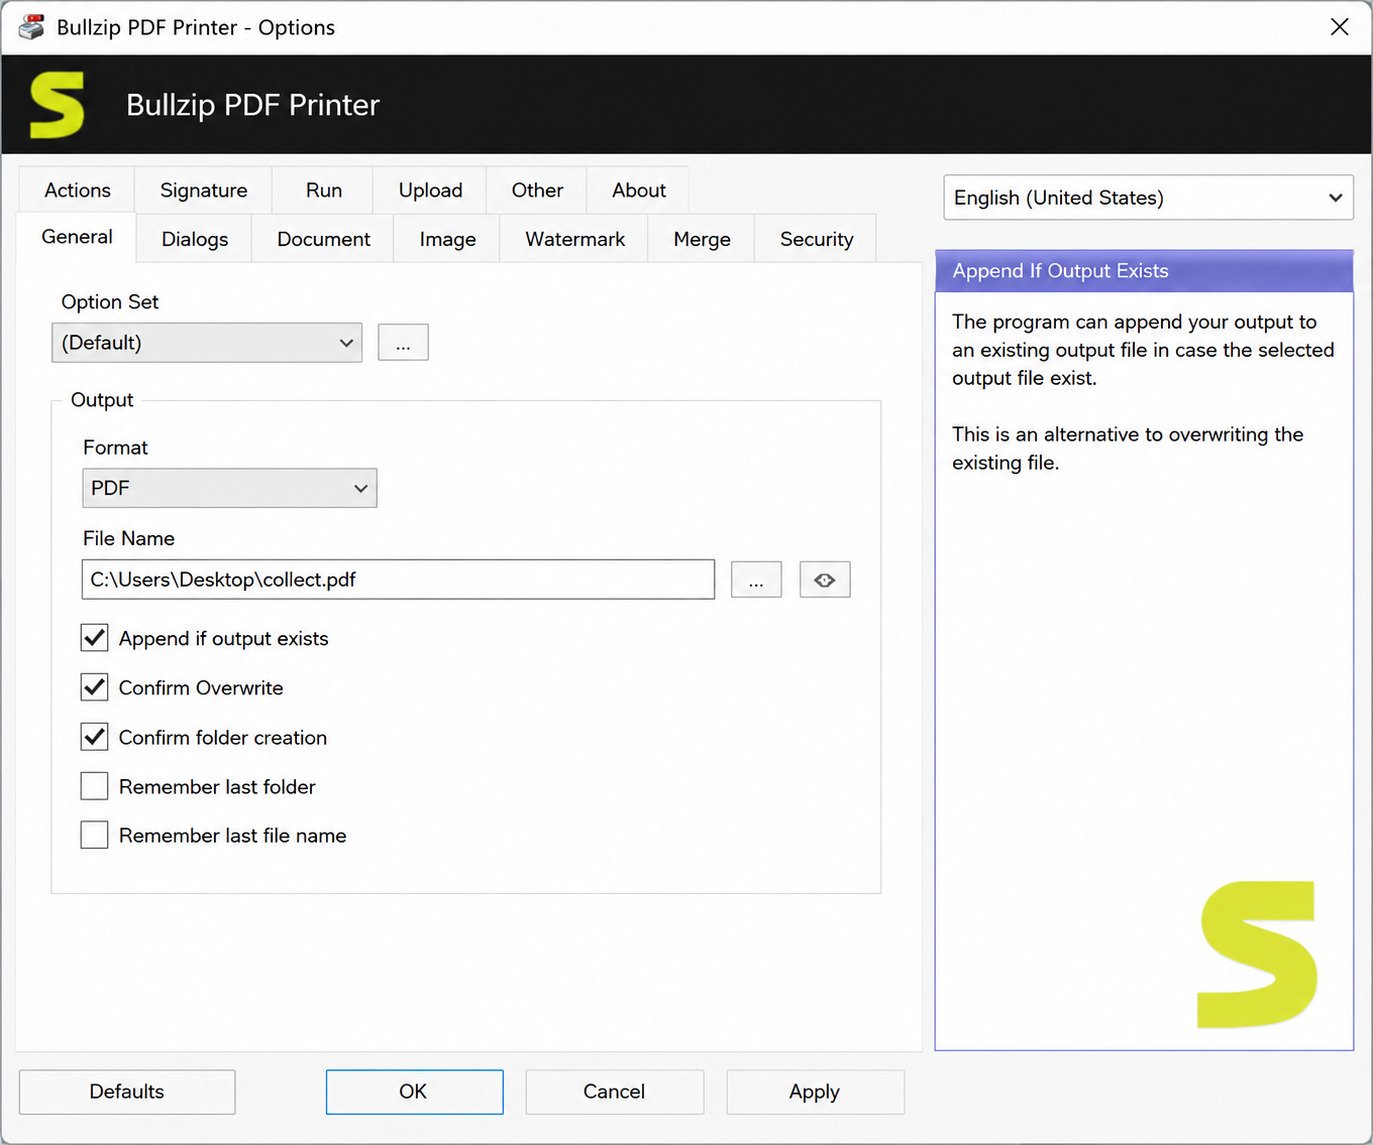The width and height of the screenshot is (1373, 1145).
Task: Switch to the Security tab
Action: click(816, 239)
